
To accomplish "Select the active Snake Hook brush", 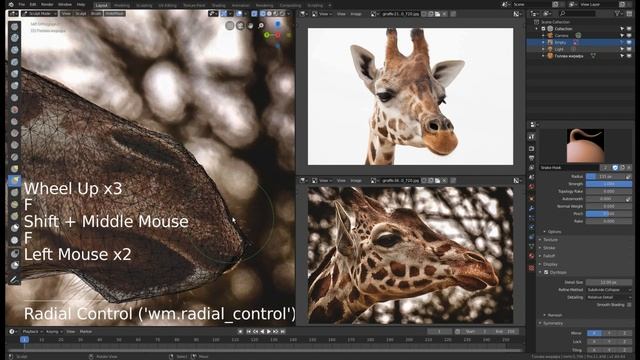I will [15, 180].
